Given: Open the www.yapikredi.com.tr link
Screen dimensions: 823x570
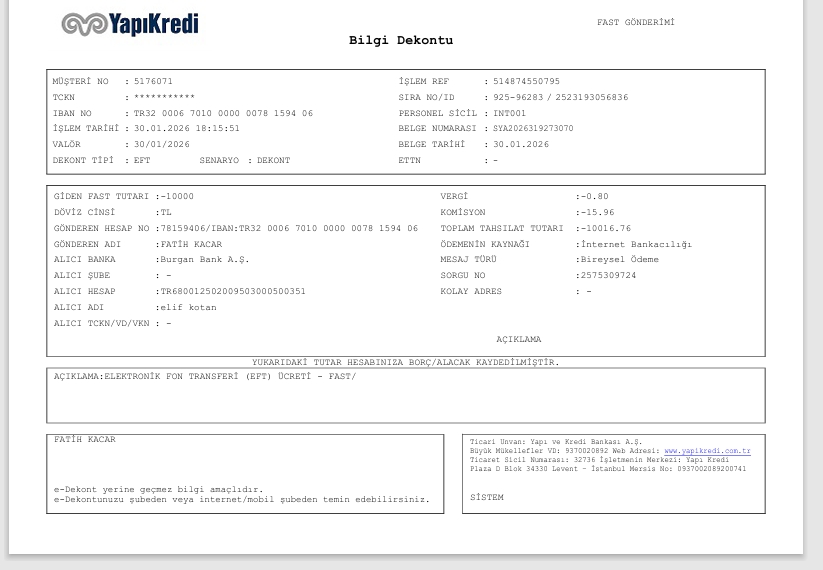Looking at the screenshot, I should point(707,451).
